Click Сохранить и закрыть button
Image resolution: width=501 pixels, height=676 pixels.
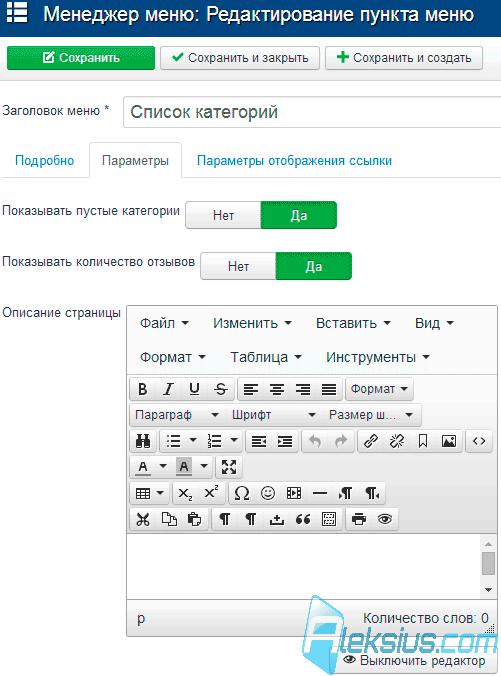(240, 58)
